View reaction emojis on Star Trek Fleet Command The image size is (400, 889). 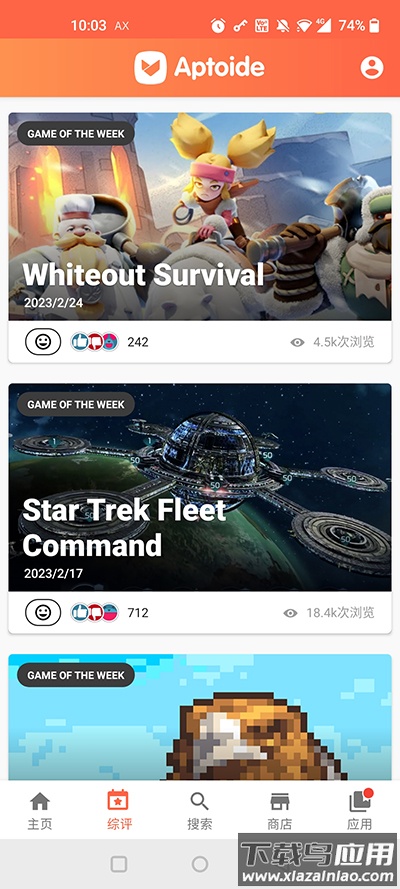pos(95,612)
